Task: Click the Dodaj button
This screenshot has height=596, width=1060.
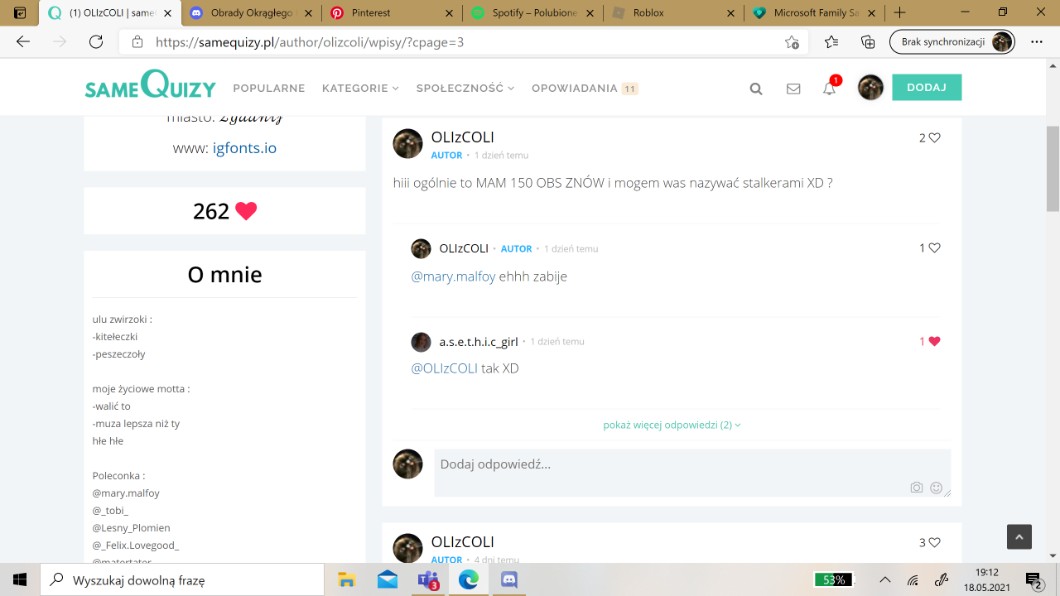Action: click(926, 88)
